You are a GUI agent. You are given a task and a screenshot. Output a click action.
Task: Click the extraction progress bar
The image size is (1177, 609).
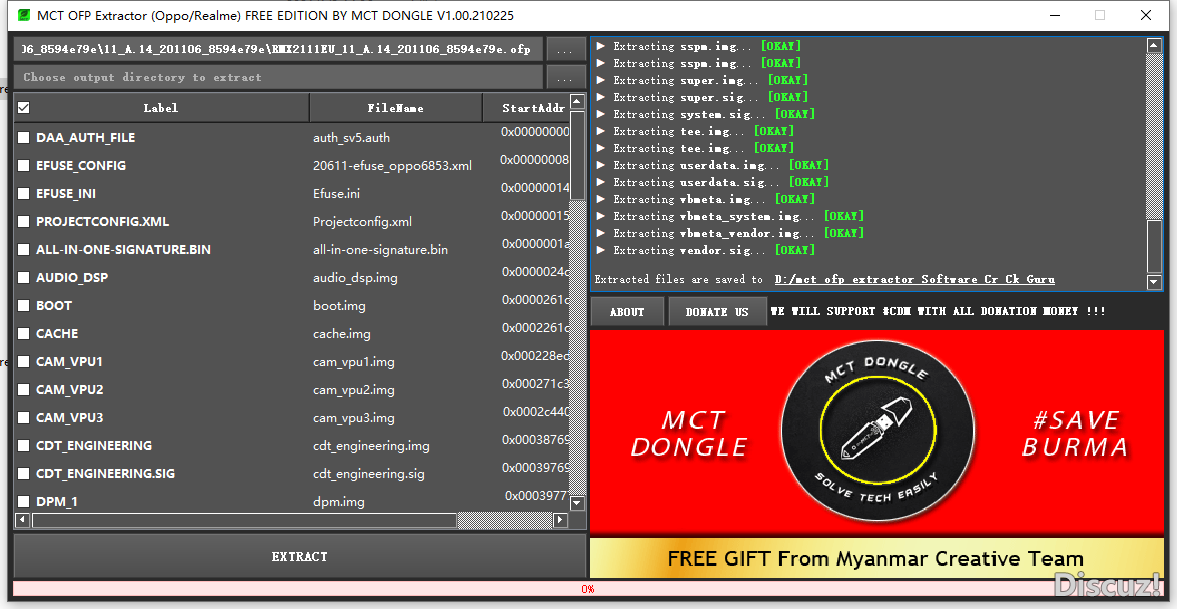(x=588, y=589)
